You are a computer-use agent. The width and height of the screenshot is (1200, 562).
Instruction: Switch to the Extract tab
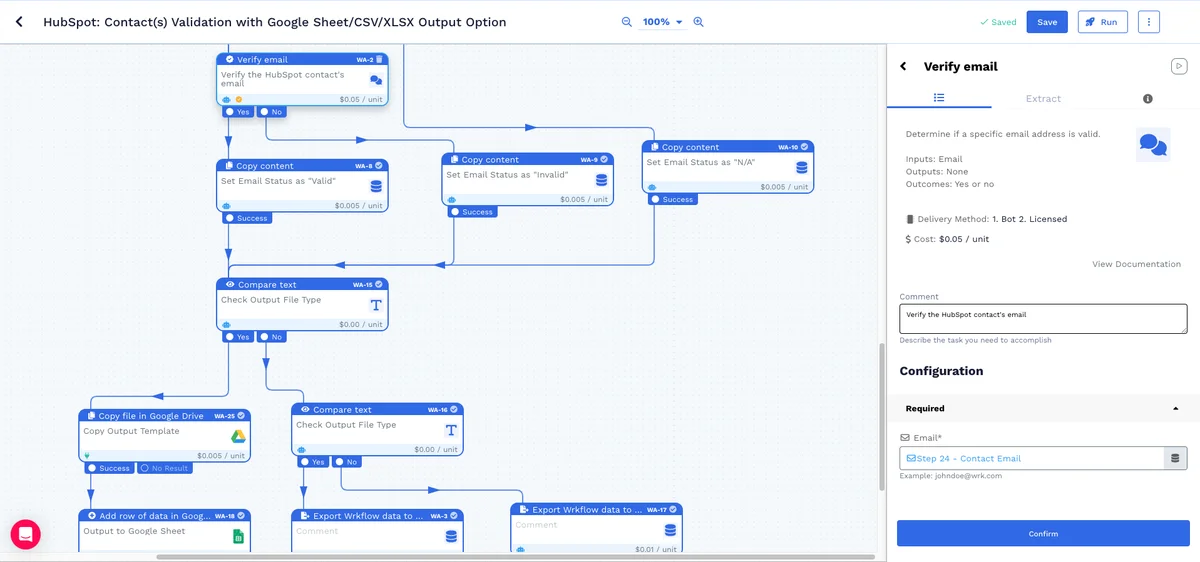(1043, 98)
